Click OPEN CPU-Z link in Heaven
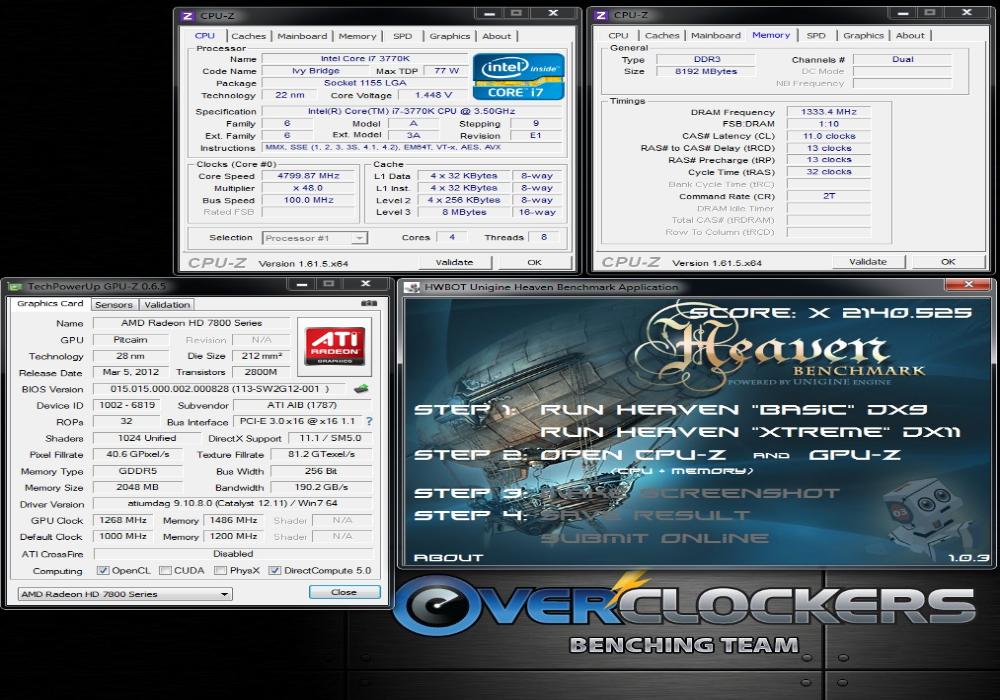1000x700 pixels. coord(633,455)
